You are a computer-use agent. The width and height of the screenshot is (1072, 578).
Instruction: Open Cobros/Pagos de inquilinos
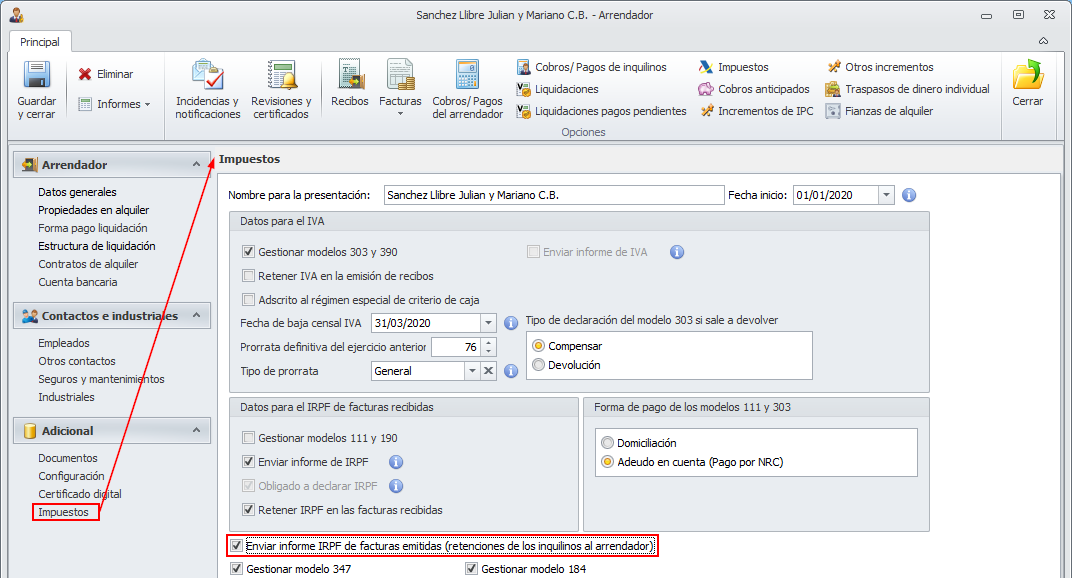point(591,67)
